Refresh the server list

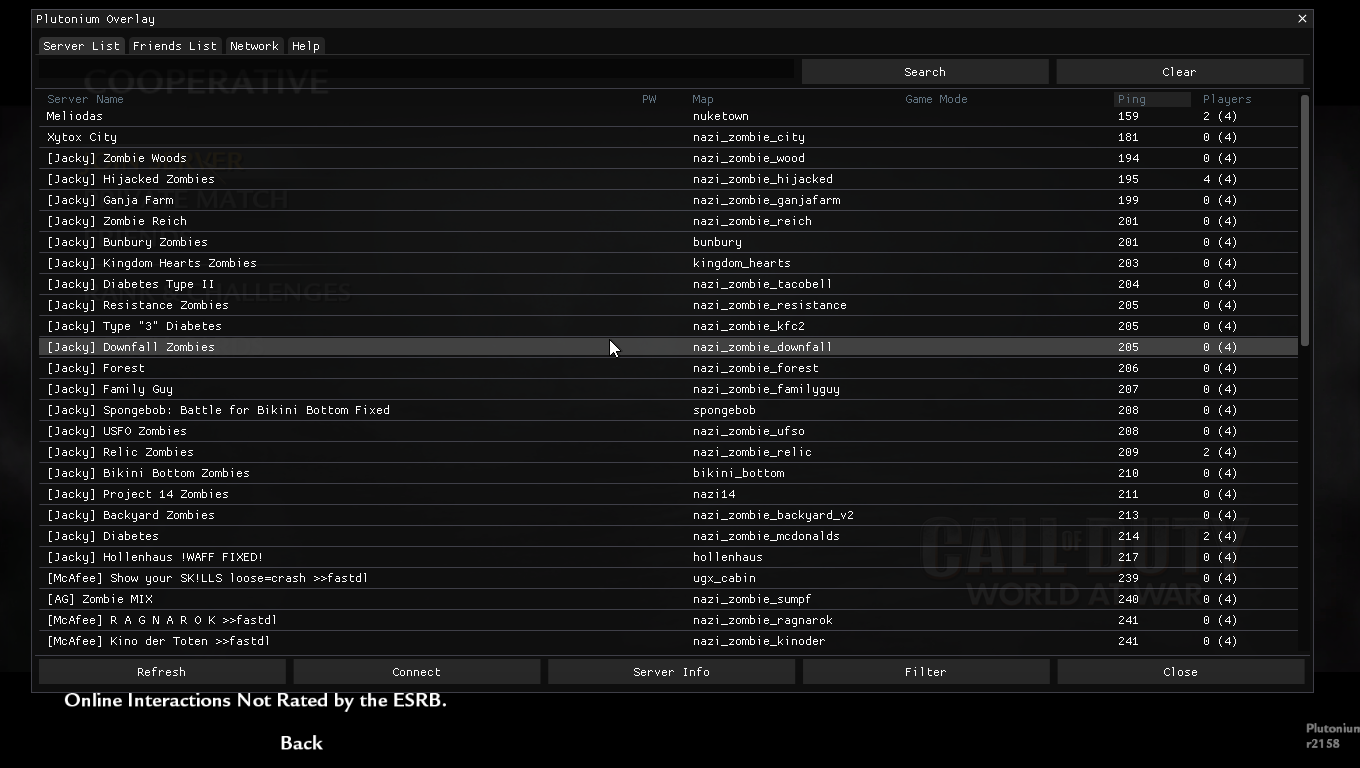click(162, 672)
